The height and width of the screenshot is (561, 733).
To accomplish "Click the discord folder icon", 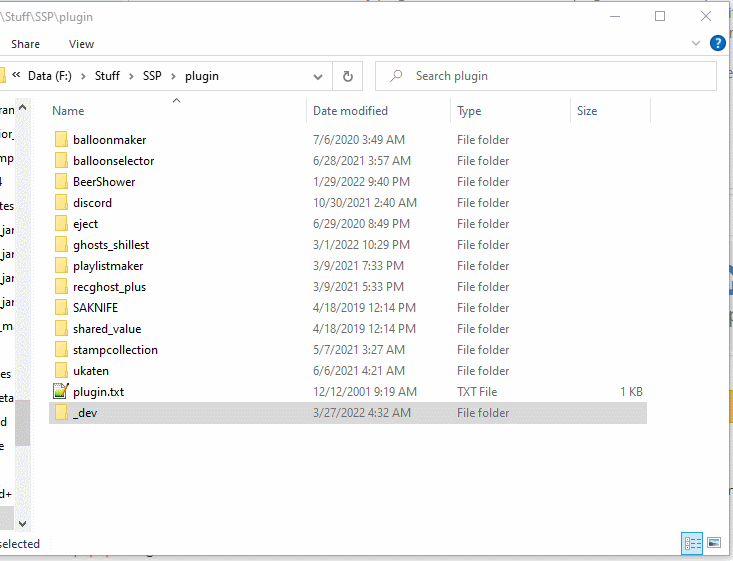I will [61, 203].
